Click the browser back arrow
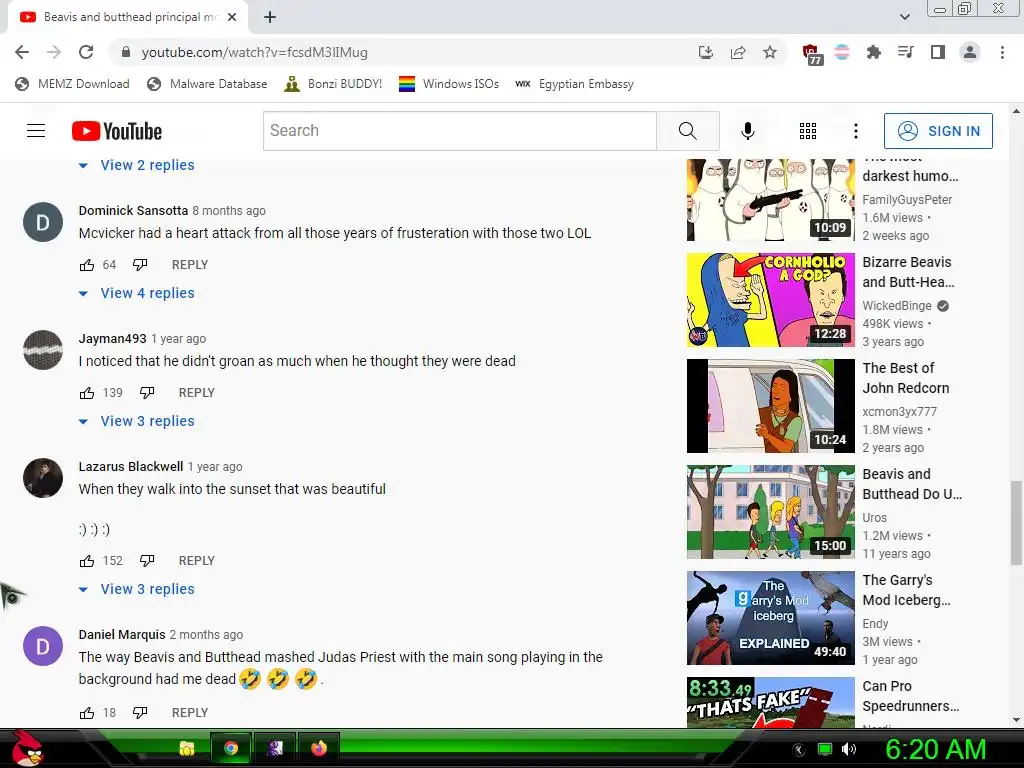 coord(22,52)
